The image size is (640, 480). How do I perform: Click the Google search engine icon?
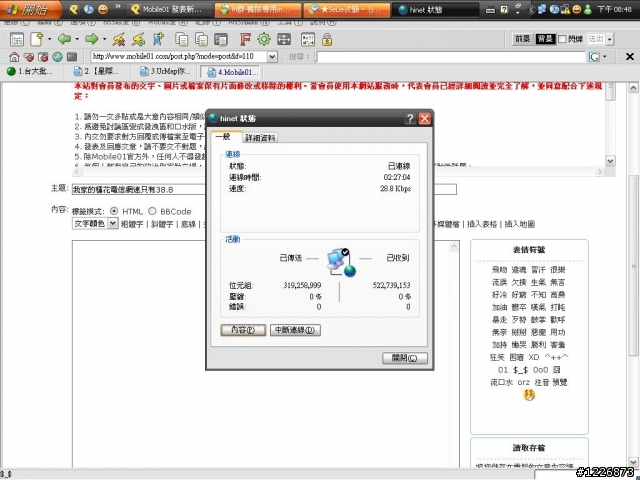(594, 57)
